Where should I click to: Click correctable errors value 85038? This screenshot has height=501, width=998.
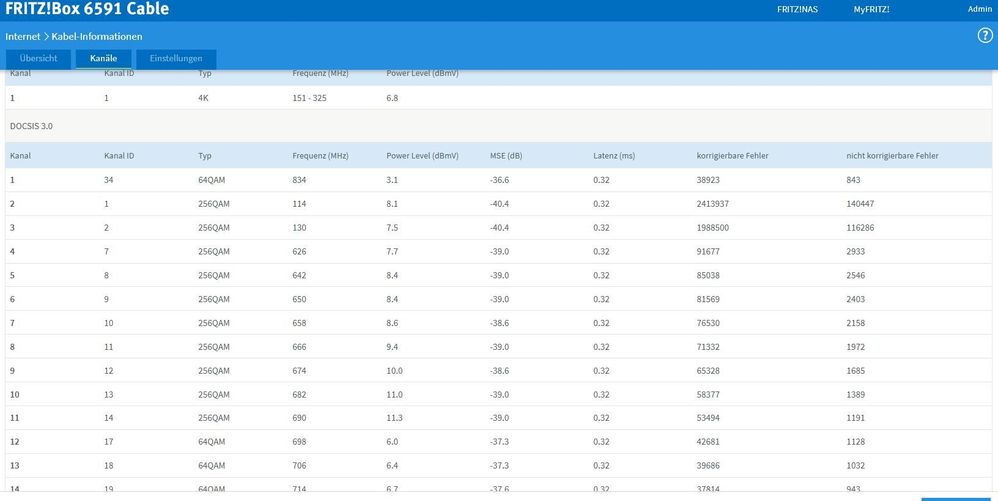708,275
